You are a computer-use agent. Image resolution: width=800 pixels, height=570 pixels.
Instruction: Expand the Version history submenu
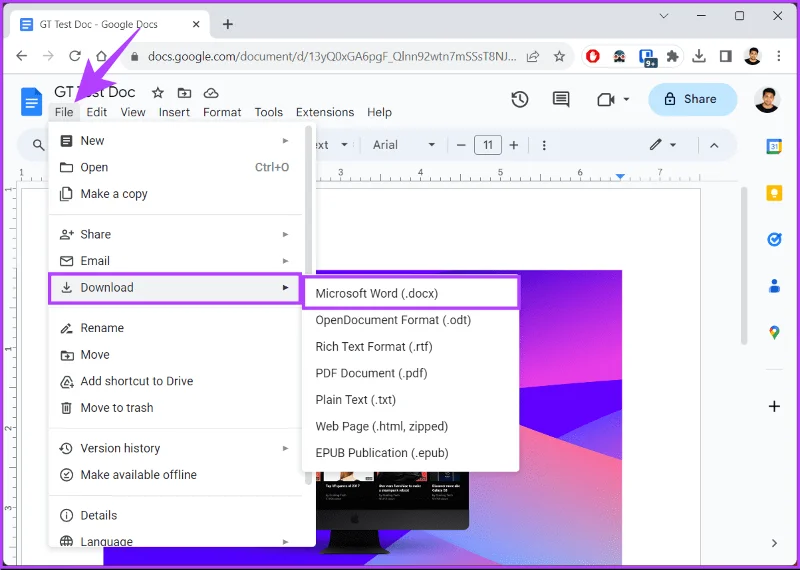176,448
